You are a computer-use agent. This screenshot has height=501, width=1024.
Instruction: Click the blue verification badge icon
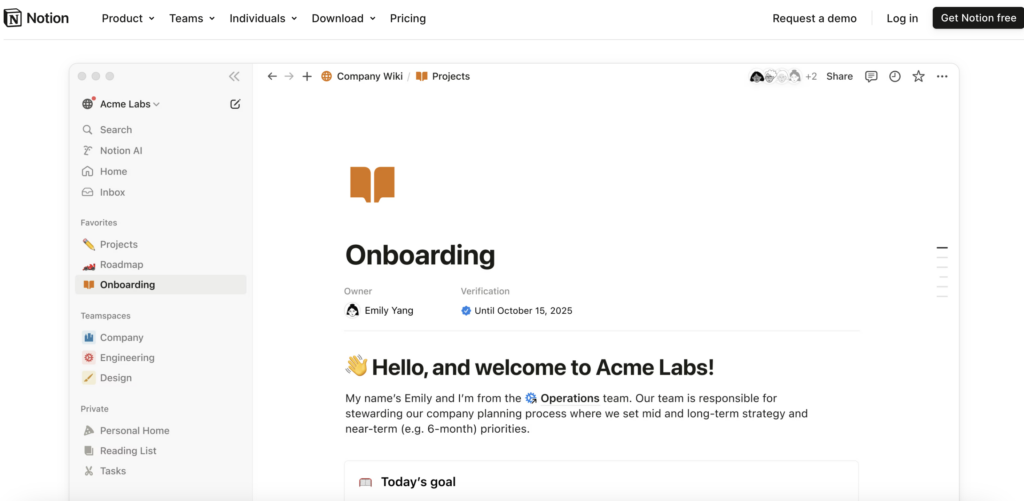click(x=466, y=311)
